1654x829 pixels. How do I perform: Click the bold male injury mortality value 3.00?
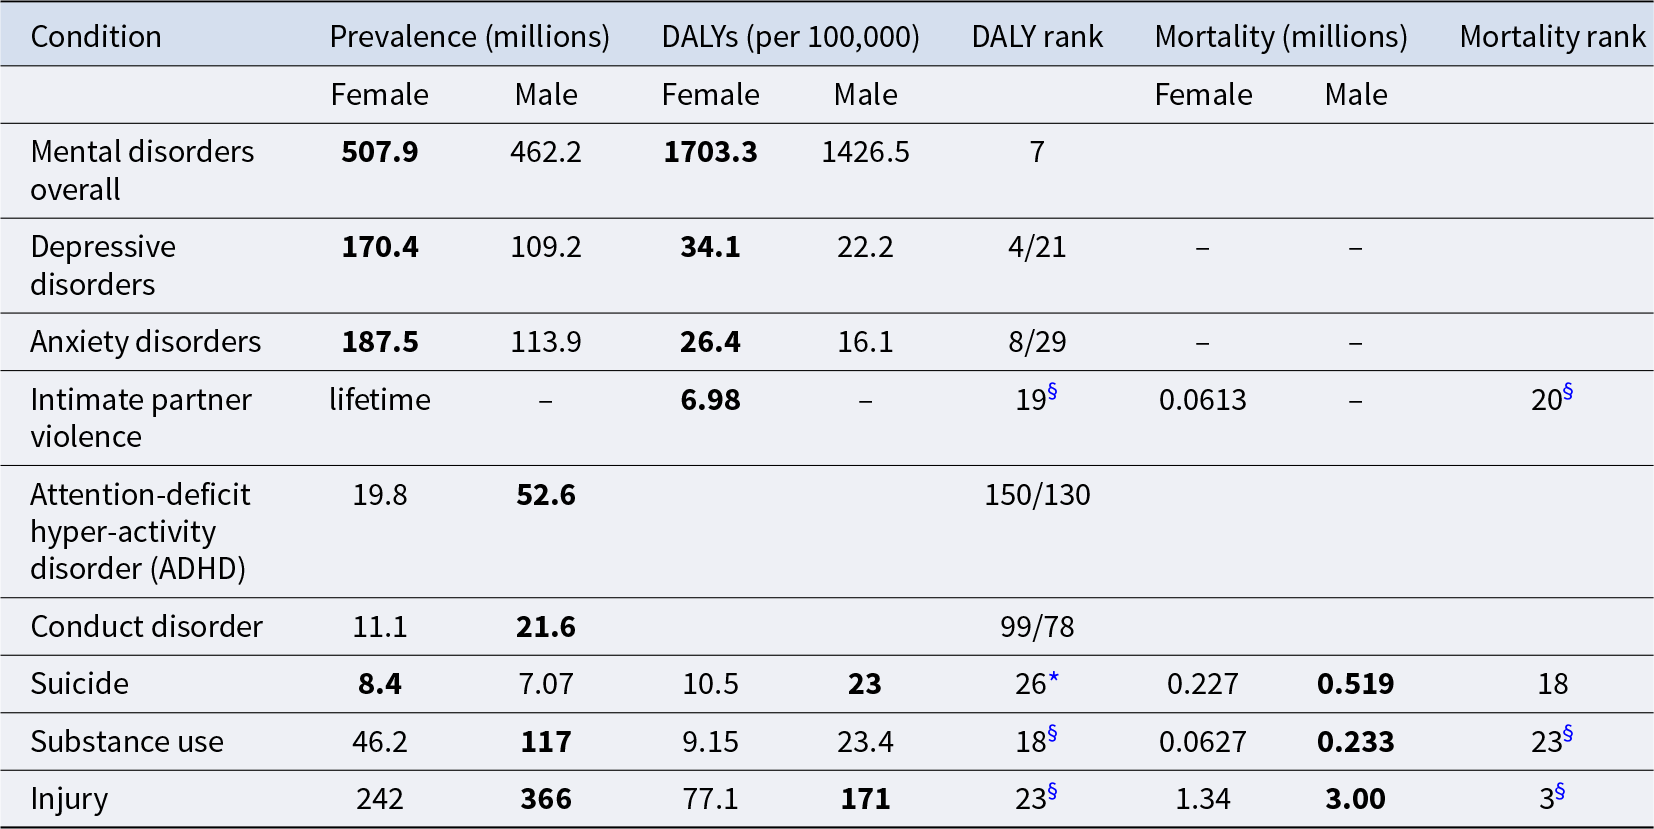pos(1355,799)
